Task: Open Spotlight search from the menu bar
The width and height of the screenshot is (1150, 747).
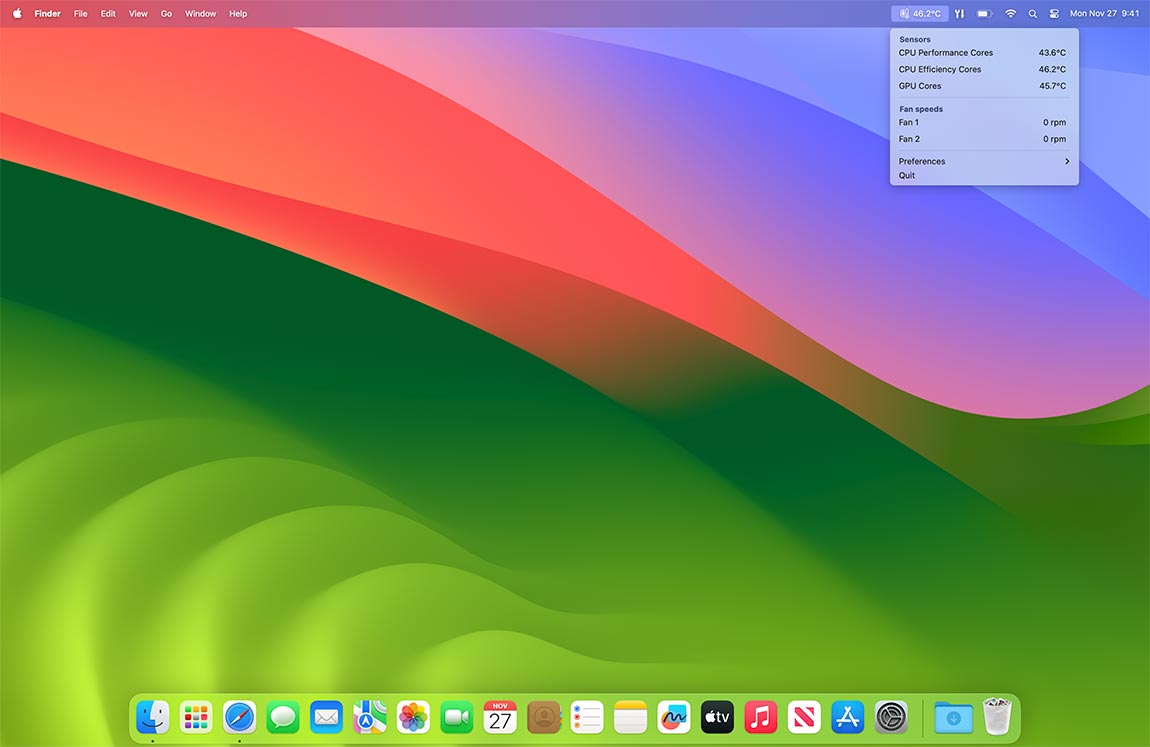Action: (x=1032, y=13)
